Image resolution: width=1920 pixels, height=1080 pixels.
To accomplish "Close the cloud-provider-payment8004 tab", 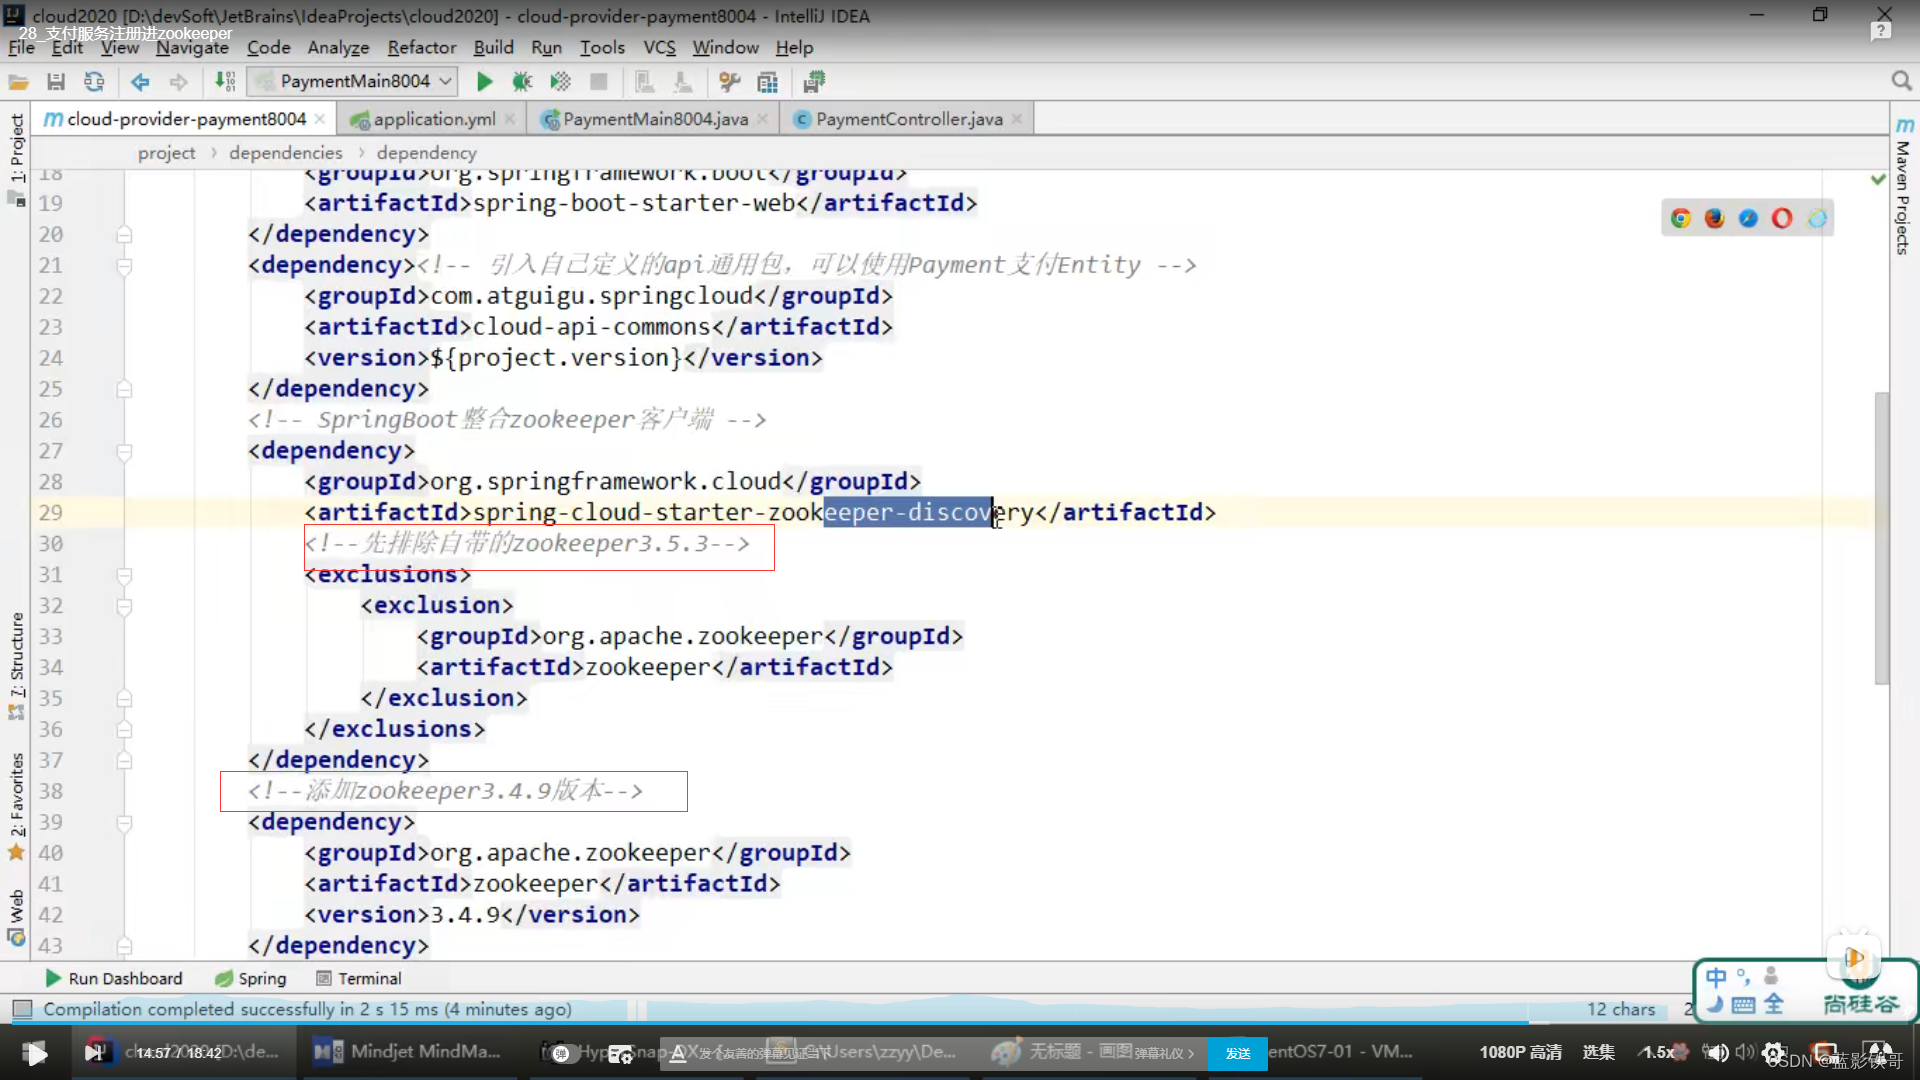I will tap(319, 119).
